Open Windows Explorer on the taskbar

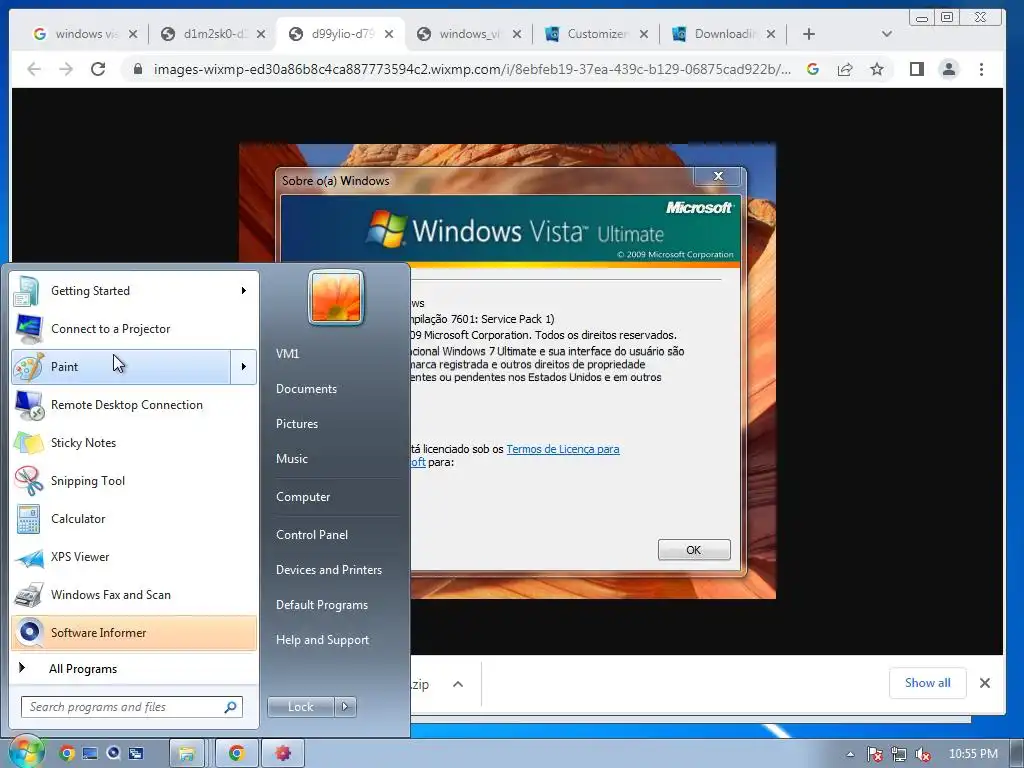click(187, 754)
